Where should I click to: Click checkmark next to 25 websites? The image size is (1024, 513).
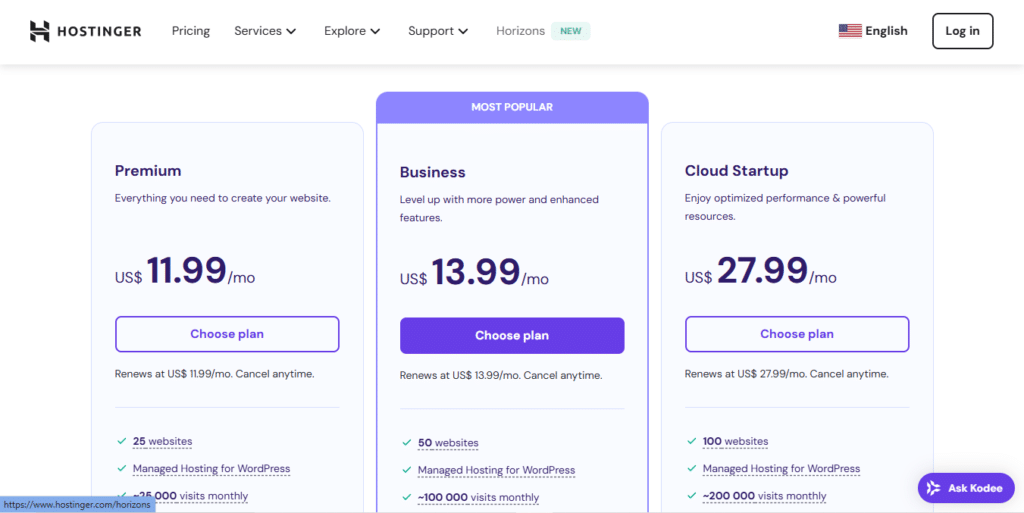[x=121, y=441]
